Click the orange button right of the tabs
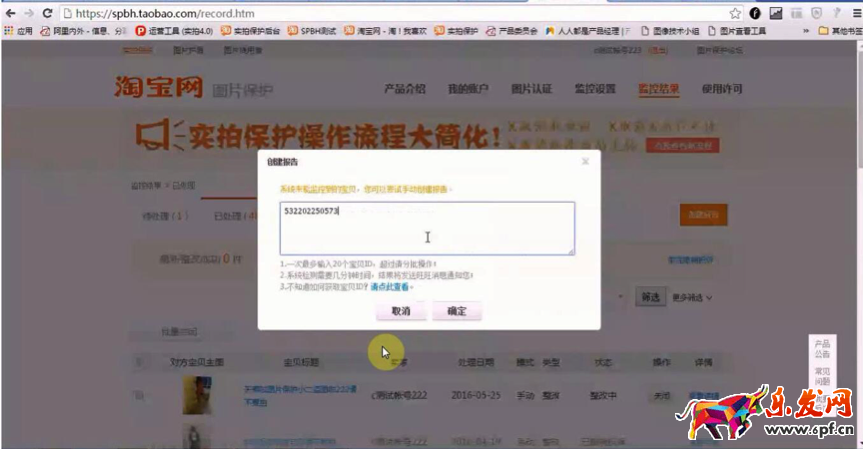Screen dimensions: 864x450 click(x=704, y=215)
